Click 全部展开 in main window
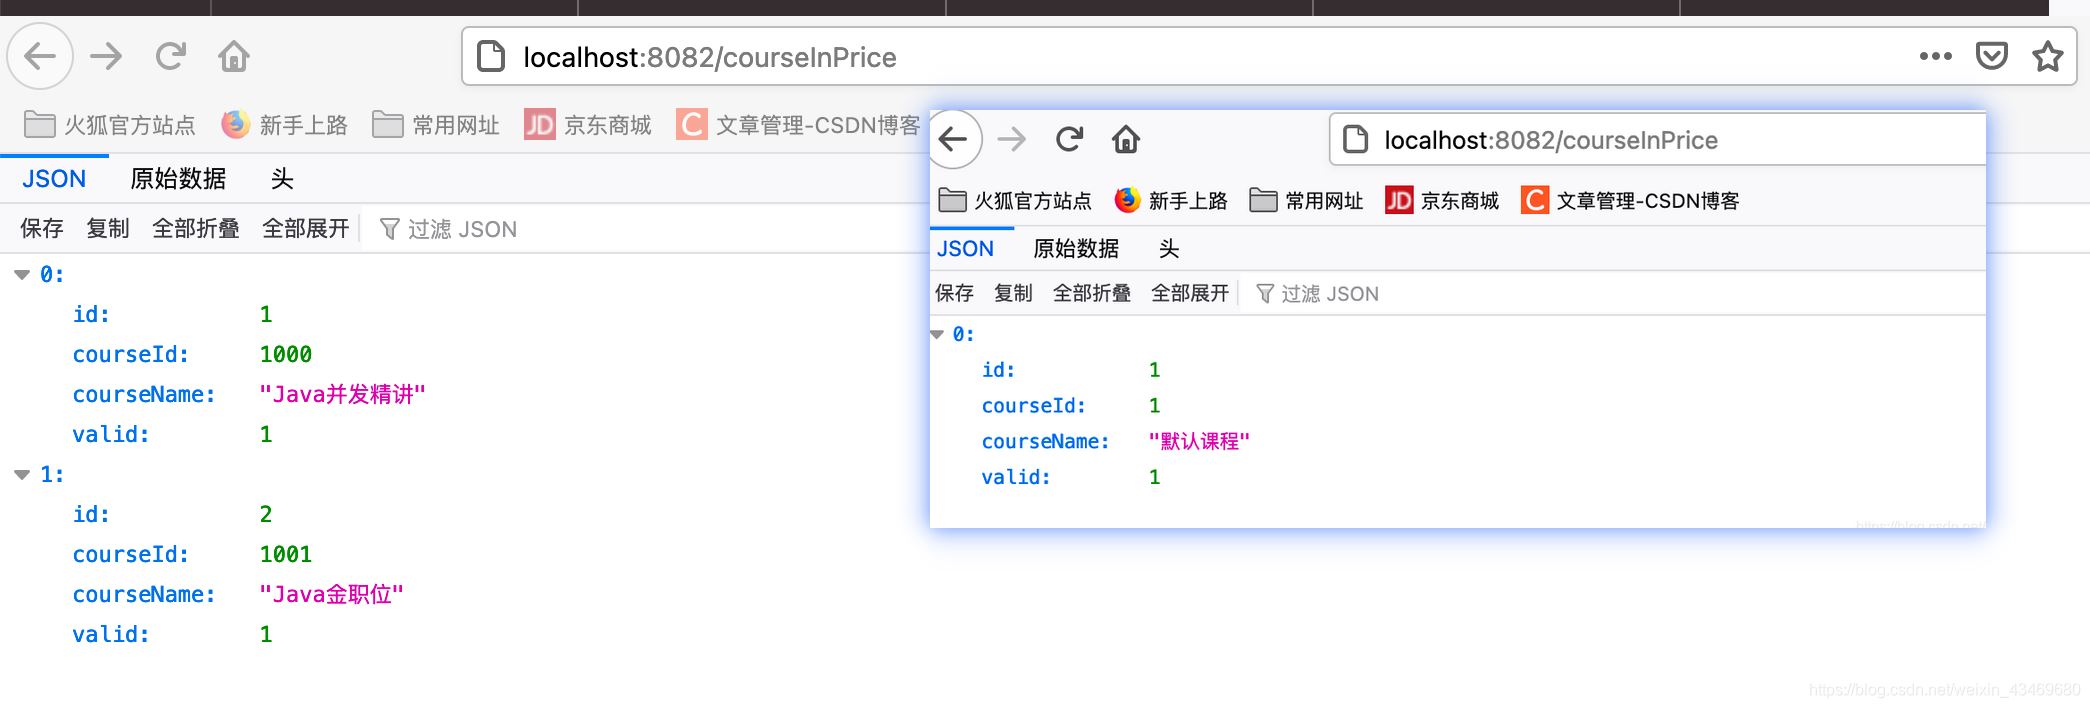The height and width of the screenshot is (708, 2090). click(x=306, y=229)
